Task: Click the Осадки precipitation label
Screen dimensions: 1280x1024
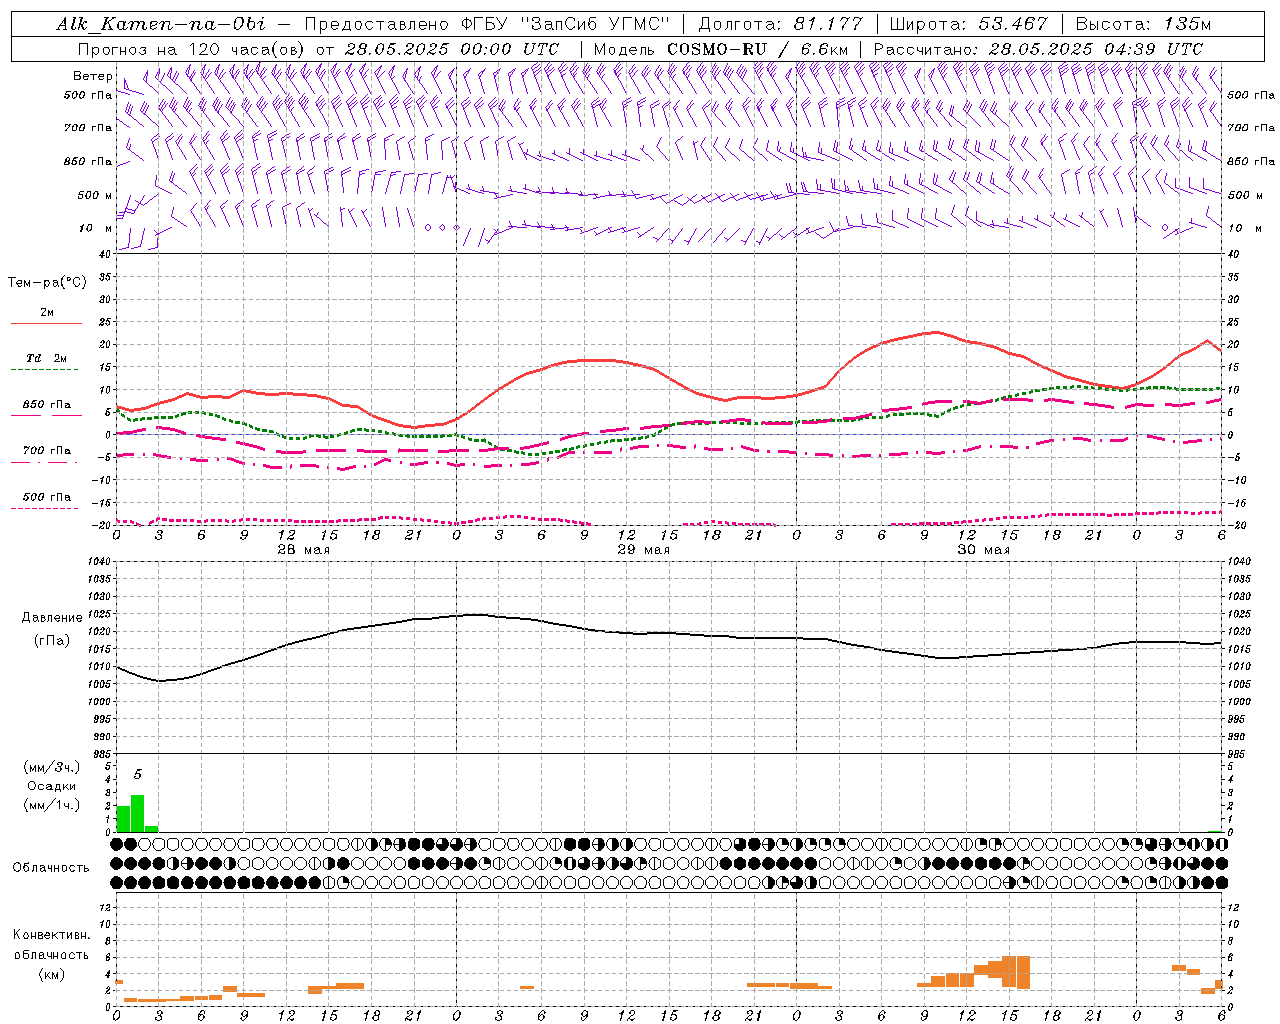Action: [x=52, y=786]
